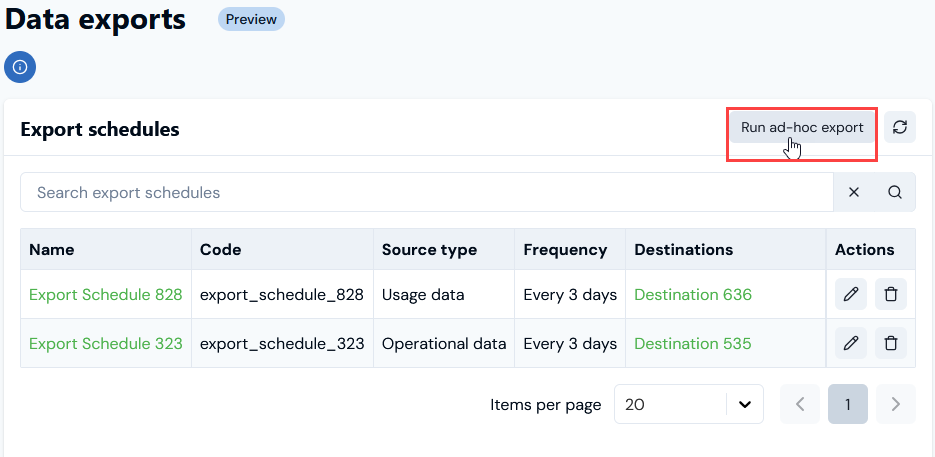Focus the Search export schedules input
This screenshot has width=935, height=457.
pyautogui.click(x=427, y=192)
